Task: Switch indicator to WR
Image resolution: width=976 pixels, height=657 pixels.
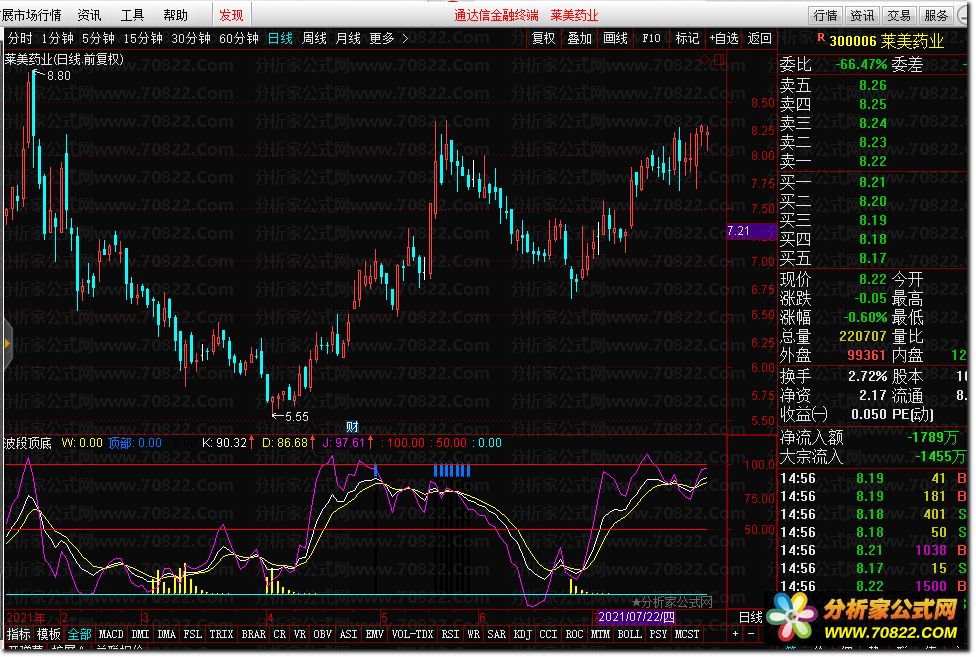Action: point(473,634)
